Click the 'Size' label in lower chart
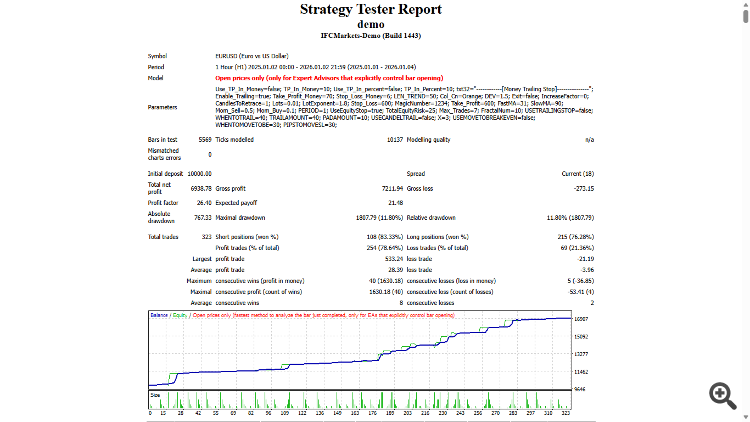 pos(155,395)
